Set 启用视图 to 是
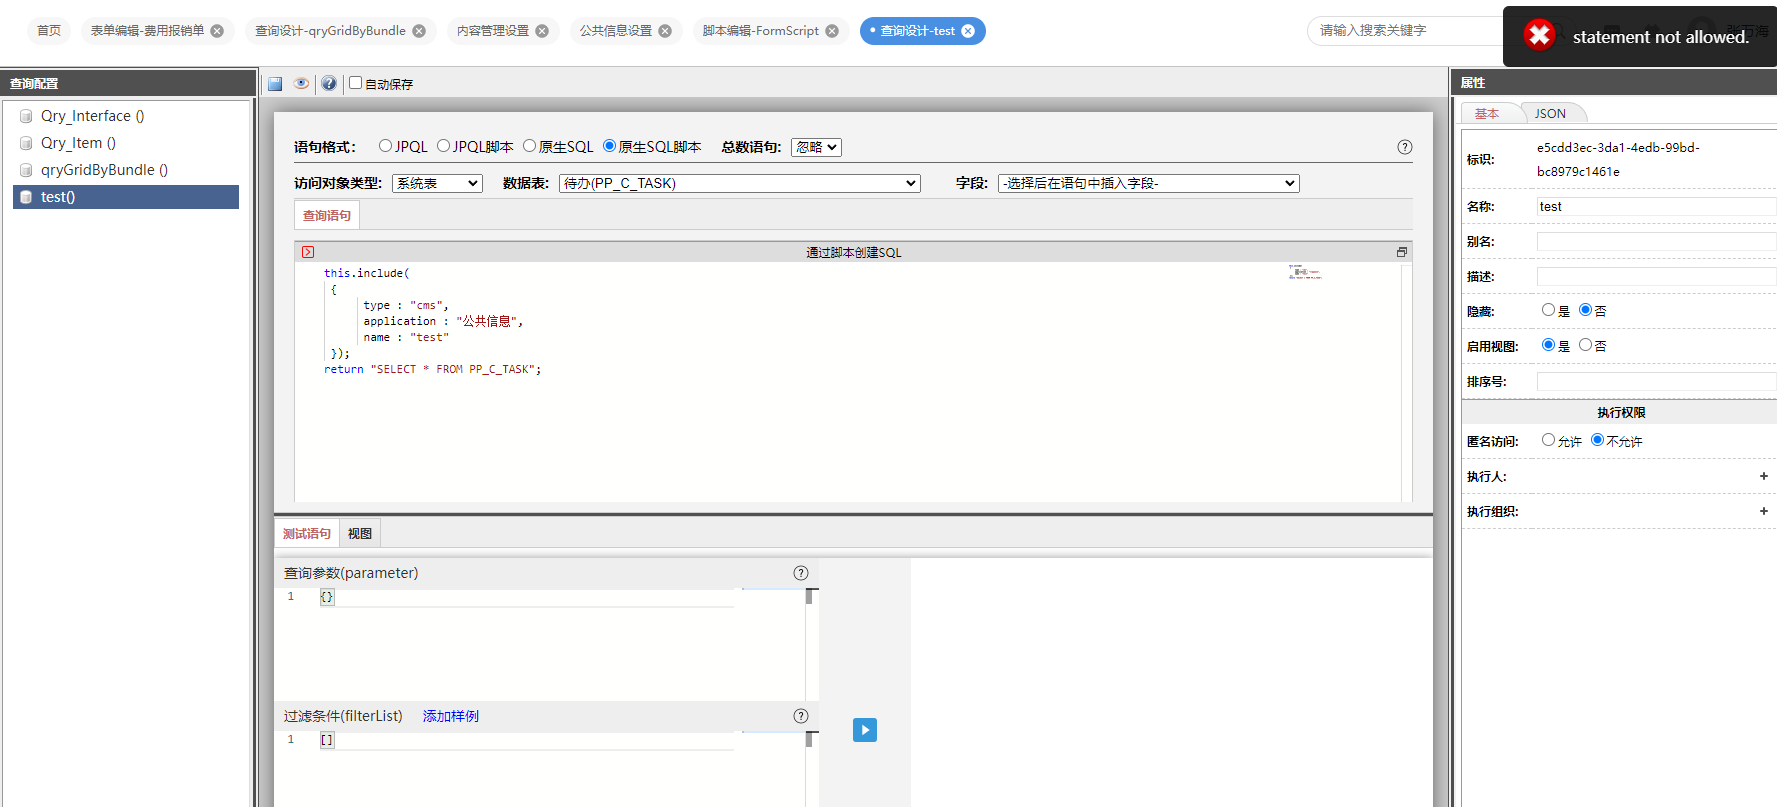 point(1548,345)
